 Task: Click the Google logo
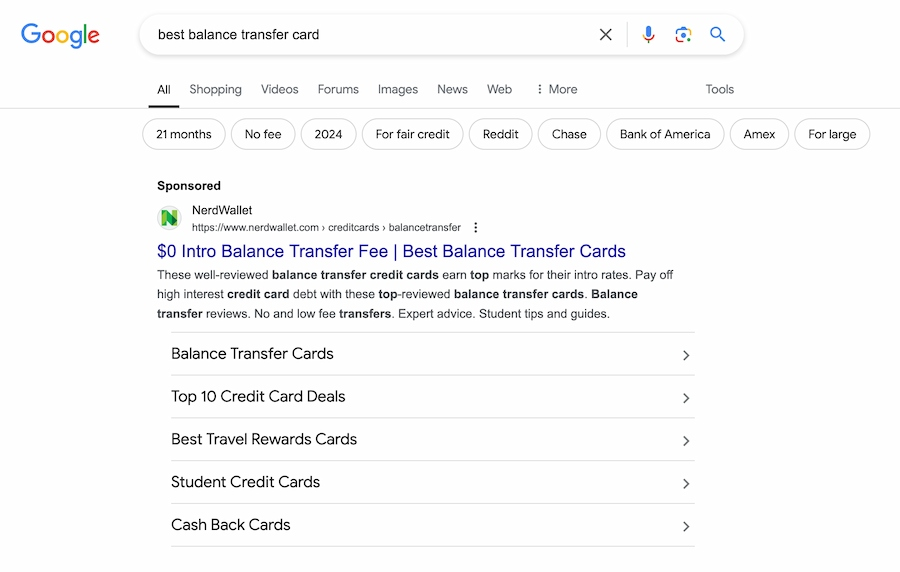coord(60,35)
